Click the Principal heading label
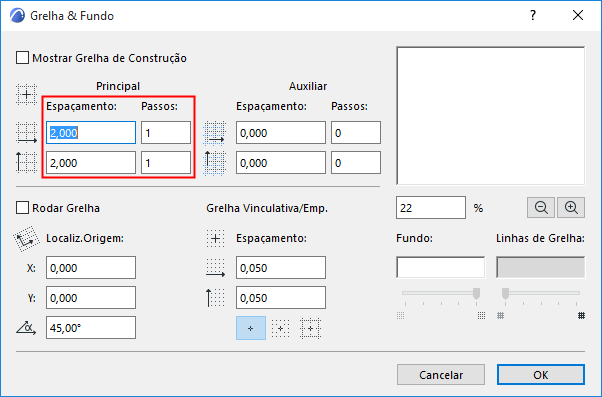 (x=118, y=86)
